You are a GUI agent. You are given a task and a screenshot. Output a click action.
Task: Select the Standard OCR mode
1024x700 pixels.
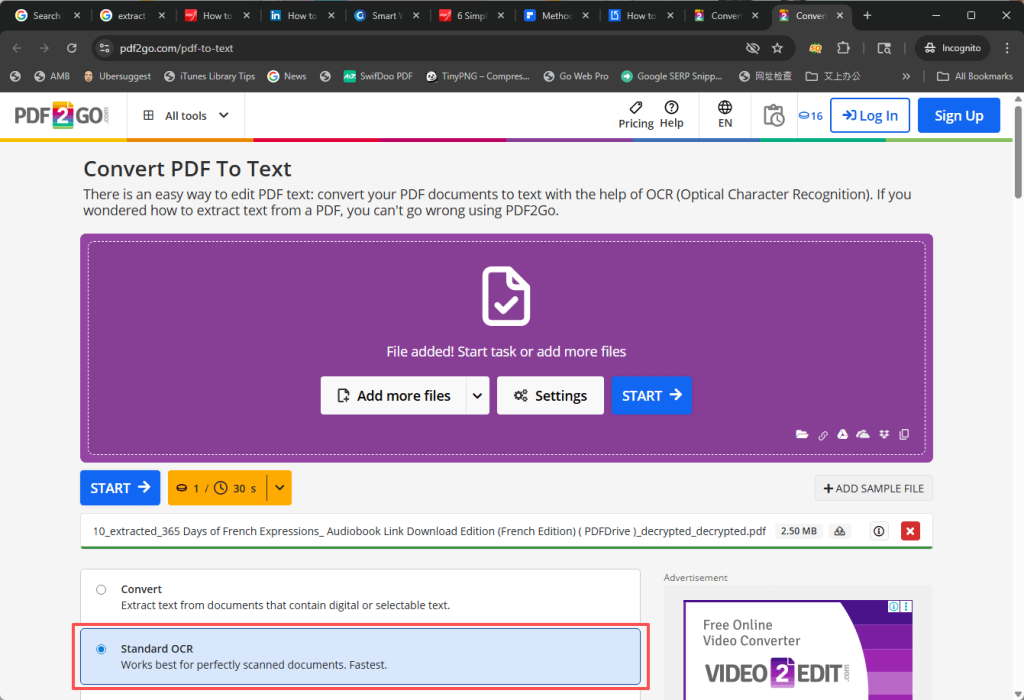point(101,650)
